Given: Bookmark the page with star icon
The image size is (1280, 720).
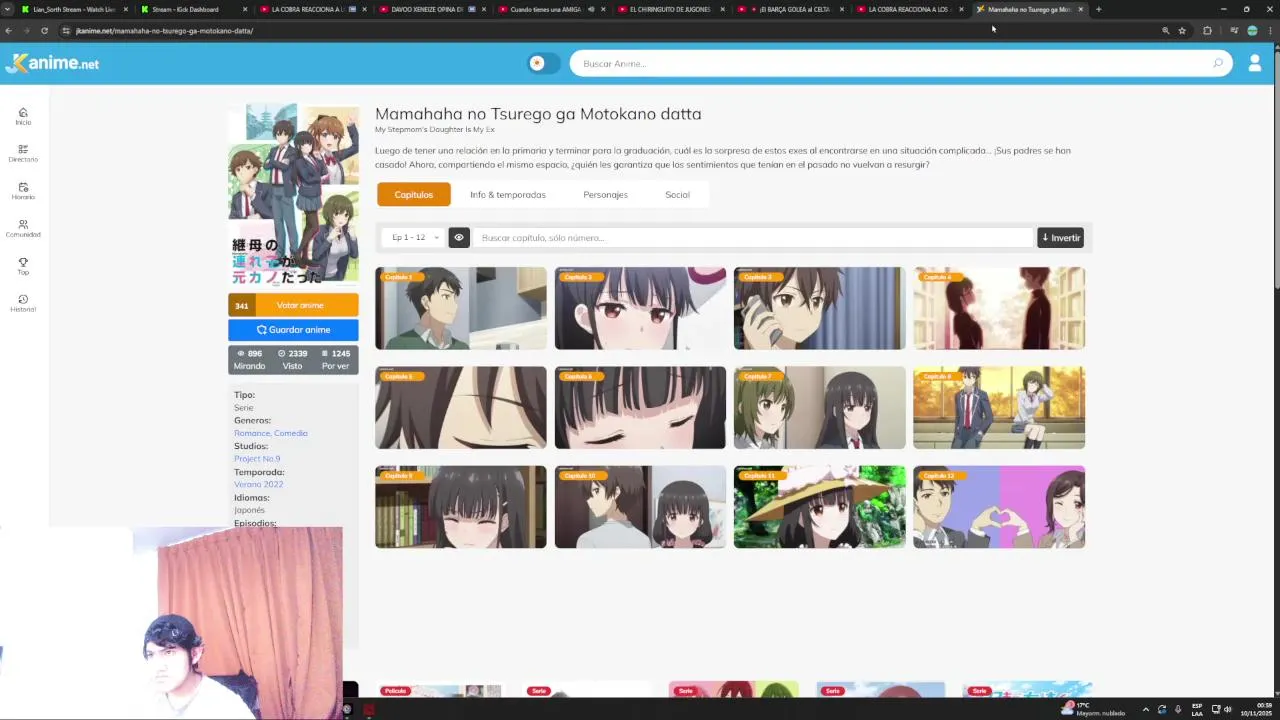Looking at the screenshot, I should click(x=1182, y=31).
